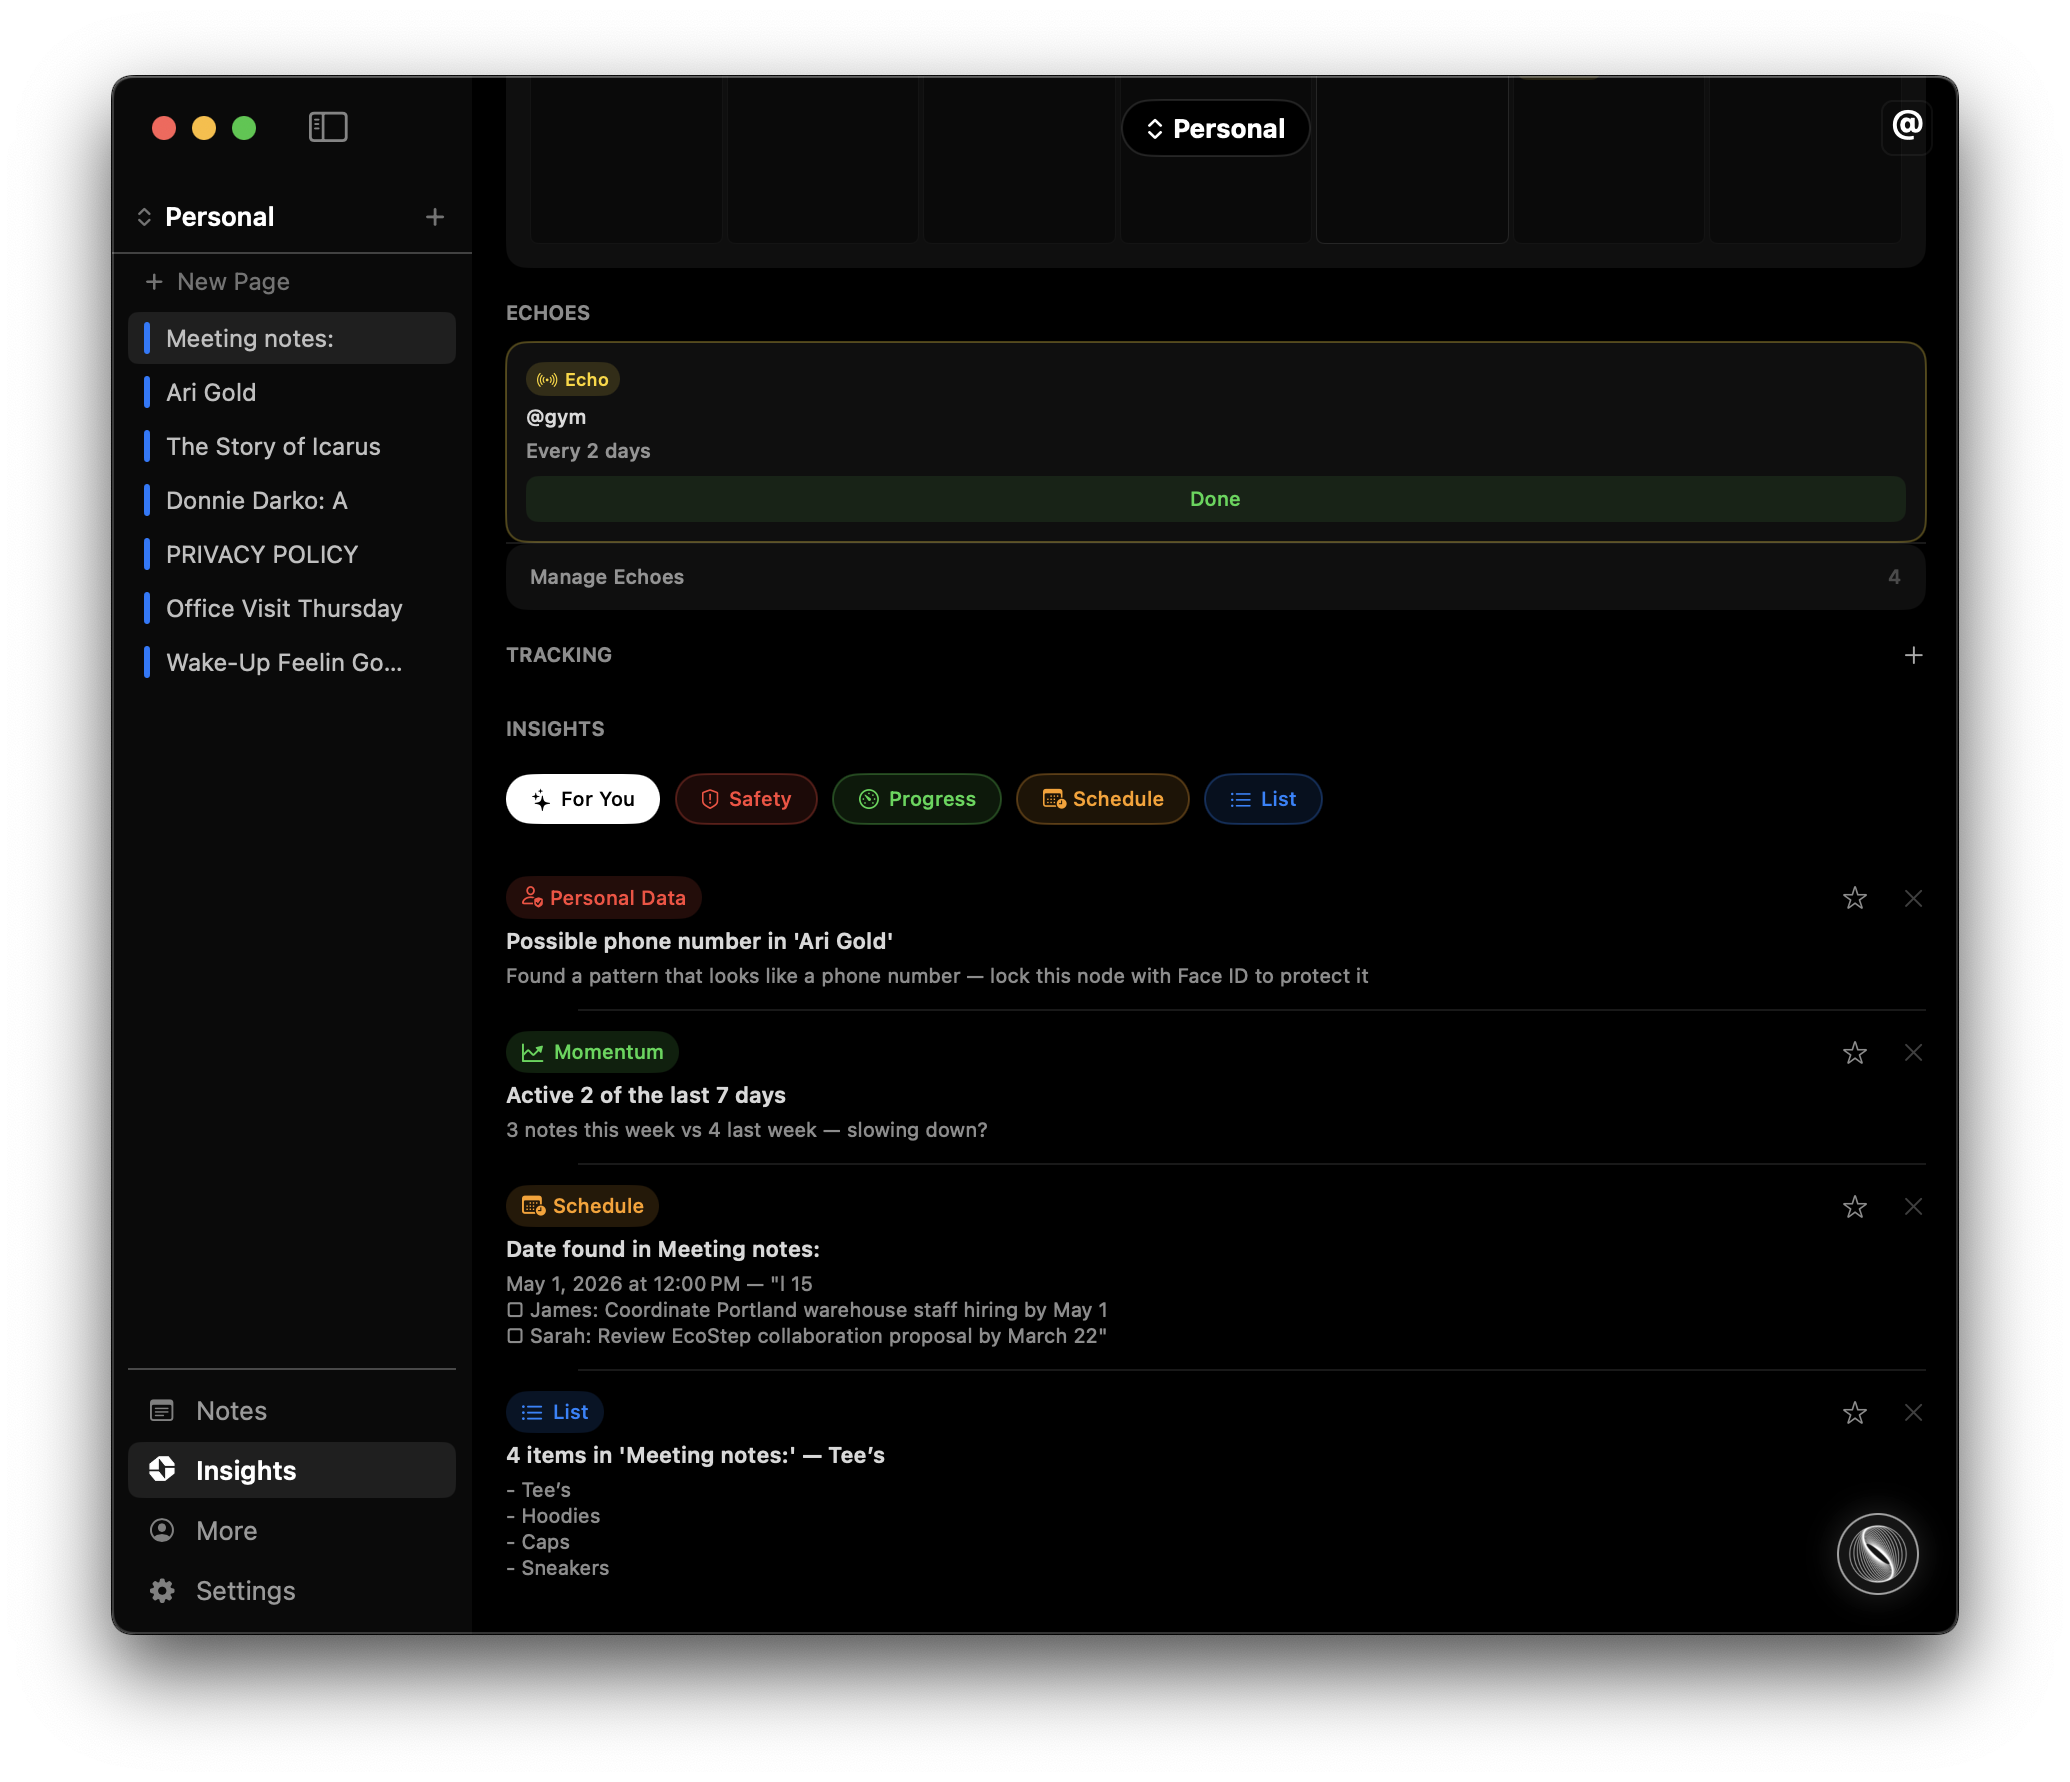Open Notes in the sidebar

(x=292, y=1410)
